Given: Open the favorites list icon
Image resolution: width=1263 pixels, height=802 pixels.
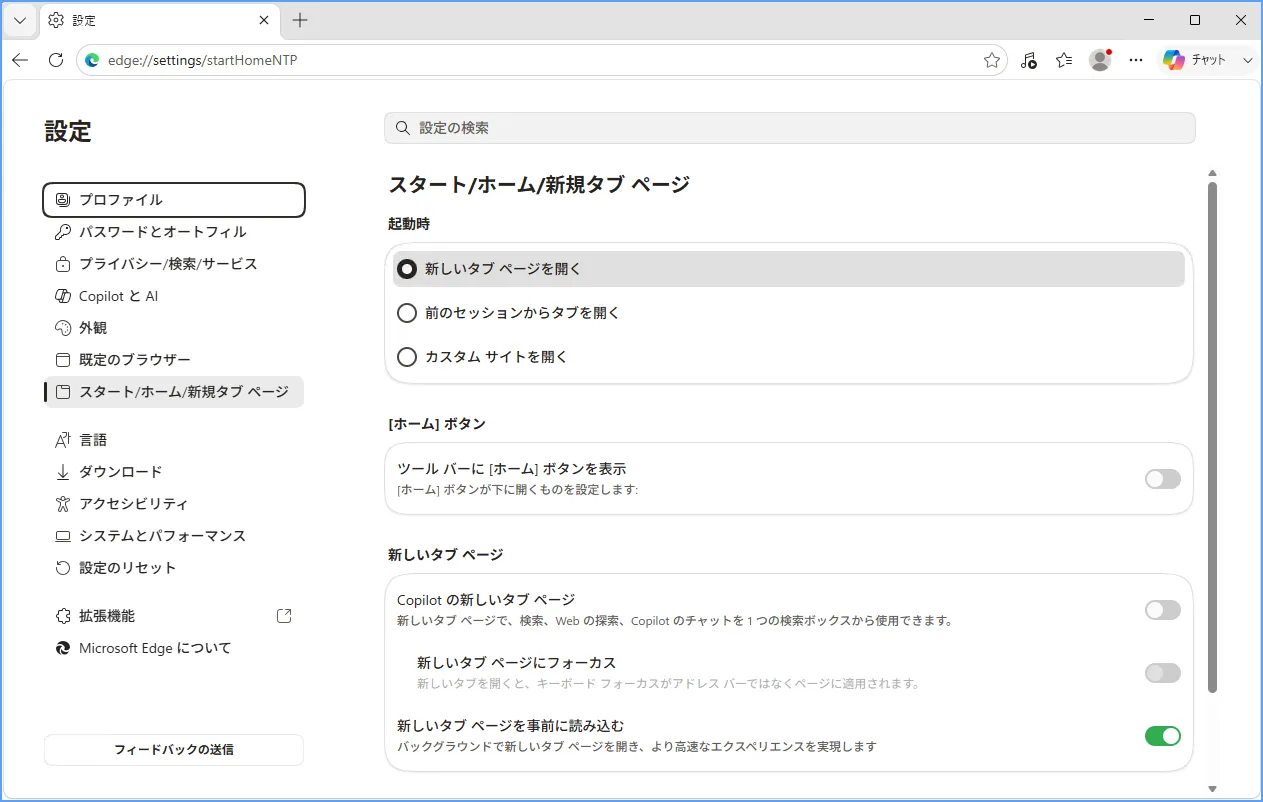Looking at the screenshot, I should pos(1064,60).
